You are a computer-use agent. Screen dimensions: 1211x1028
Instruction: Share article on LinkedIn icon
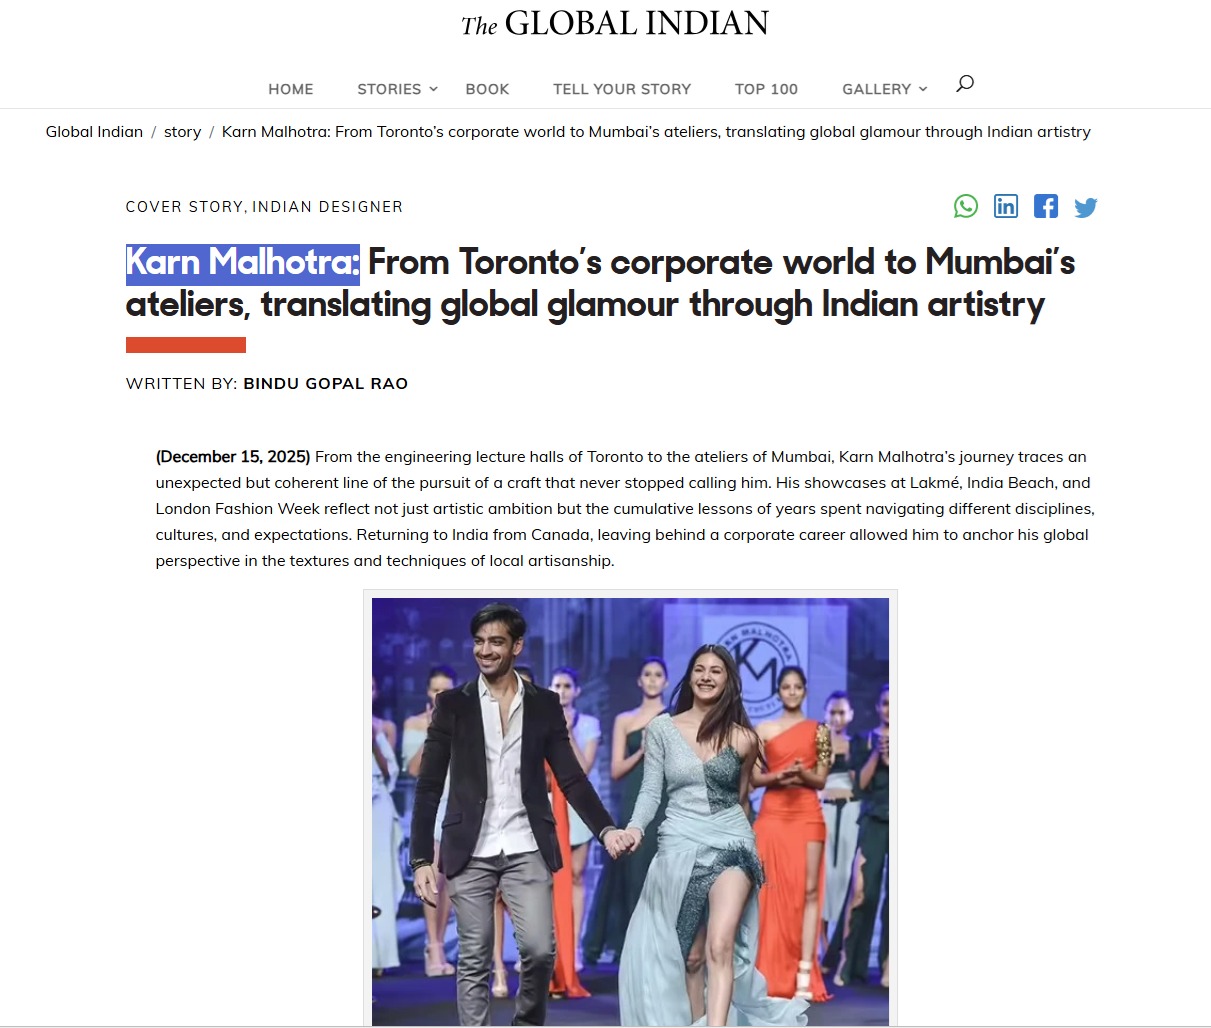1006,206
